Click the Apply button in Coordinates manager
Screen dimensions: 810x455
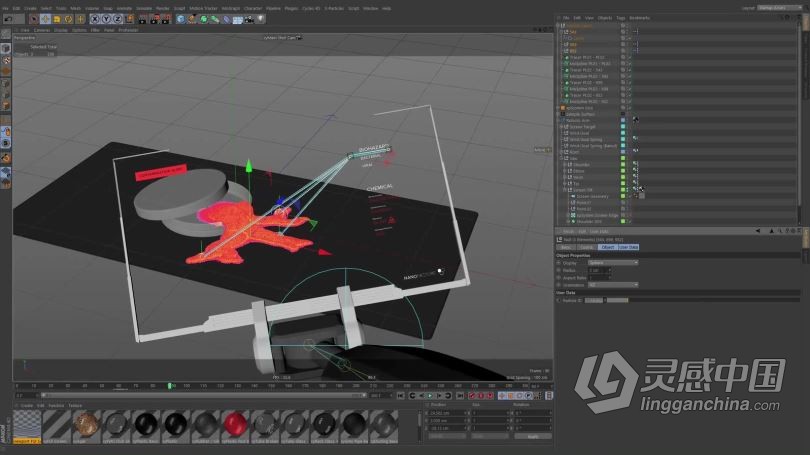[x=533, y=436]
